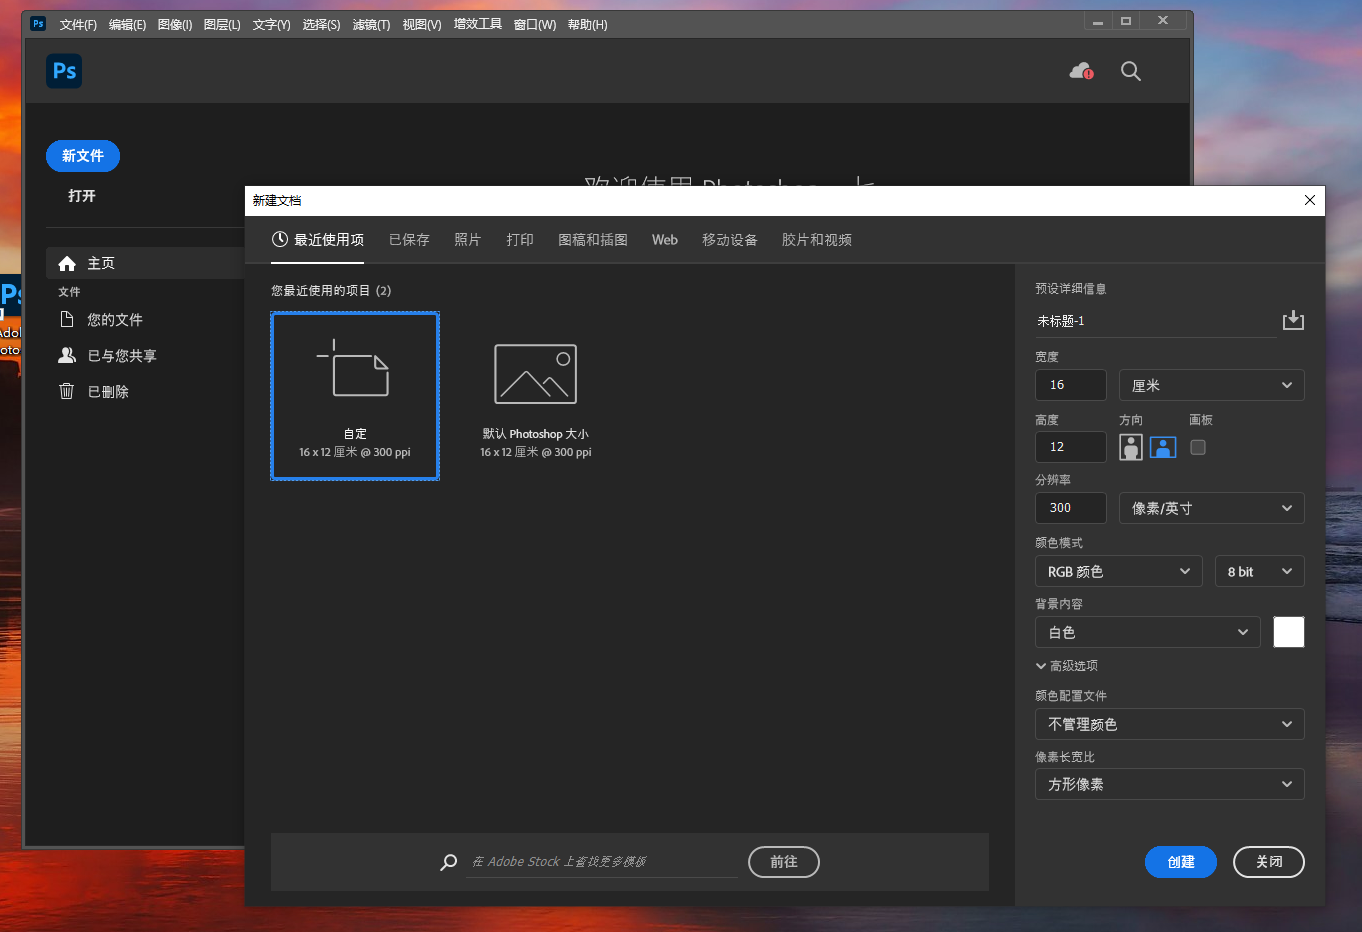Close the 新建文档 dialog with X
The height and width of the screenshot is (932, 1362).
coord(1310,200)
